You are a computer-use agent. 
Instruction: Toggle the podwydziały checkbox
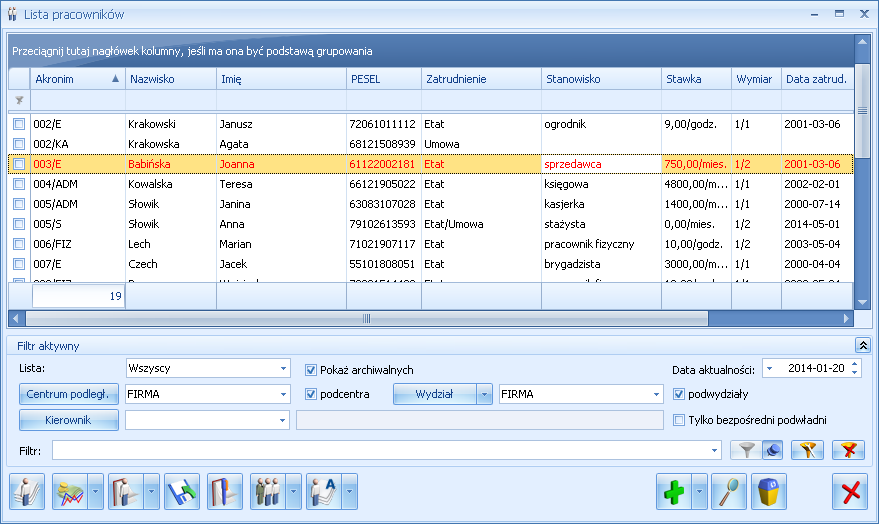(x=679, y=395)
